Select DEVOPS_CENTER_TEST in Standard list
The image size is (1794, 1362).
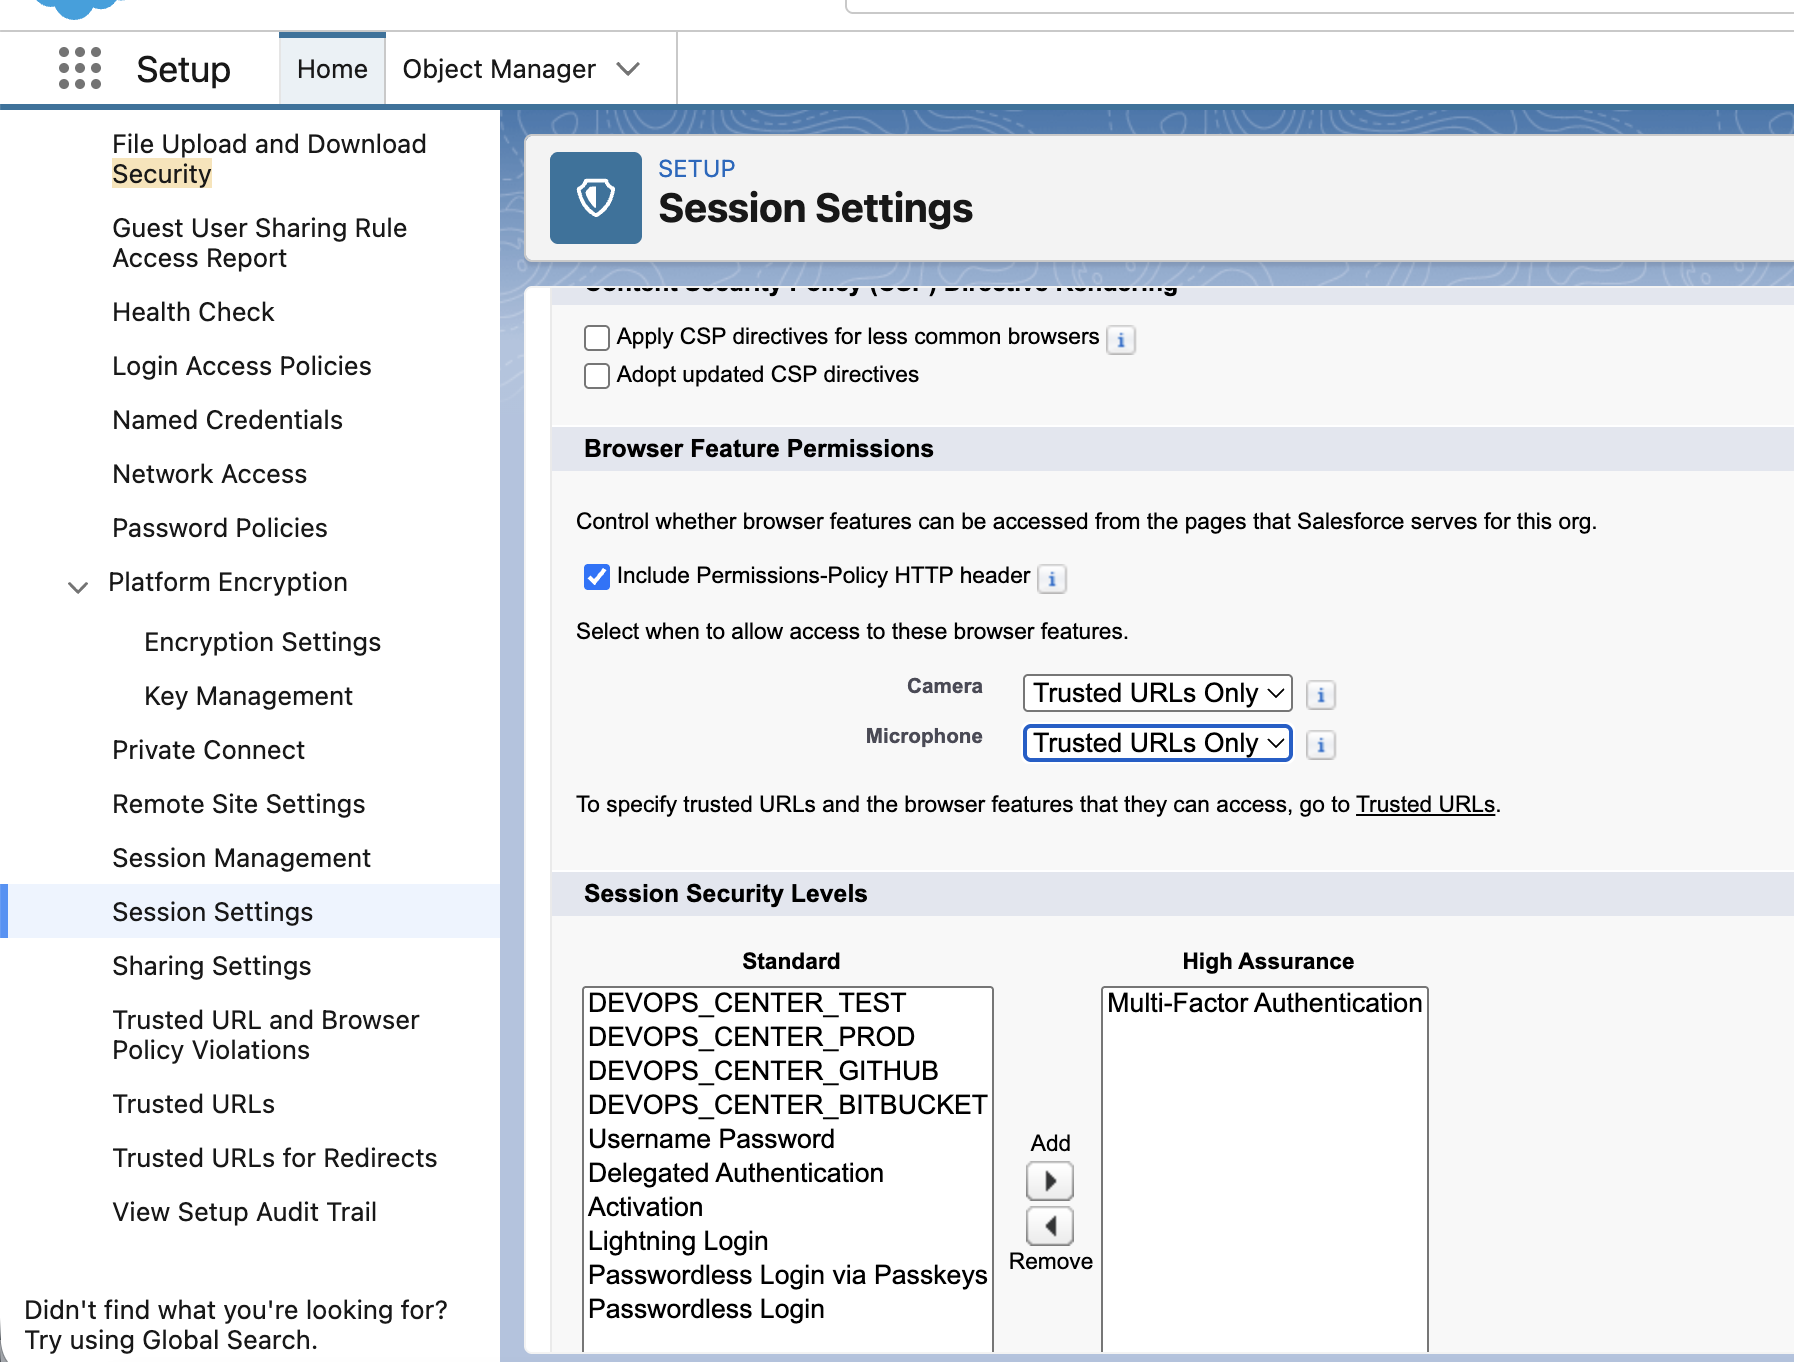tap(787, 1003)
